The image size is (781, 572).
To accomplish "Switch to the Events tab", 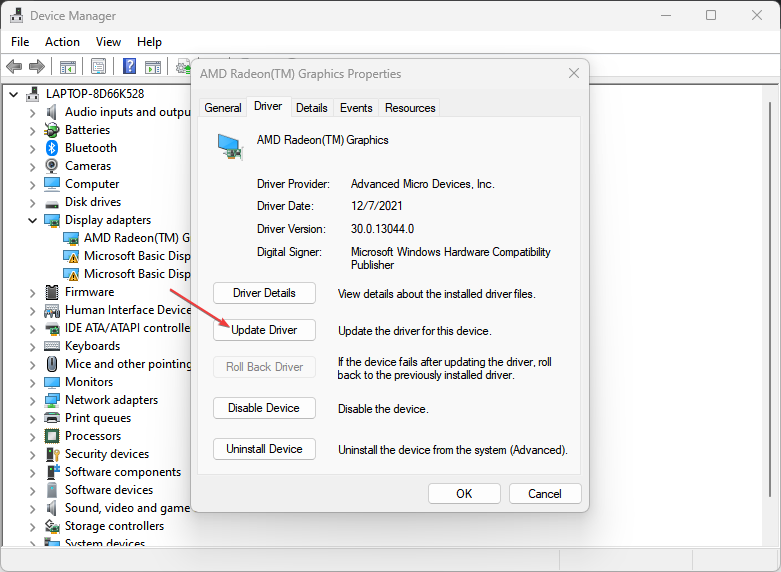I will tap(356, 108).
